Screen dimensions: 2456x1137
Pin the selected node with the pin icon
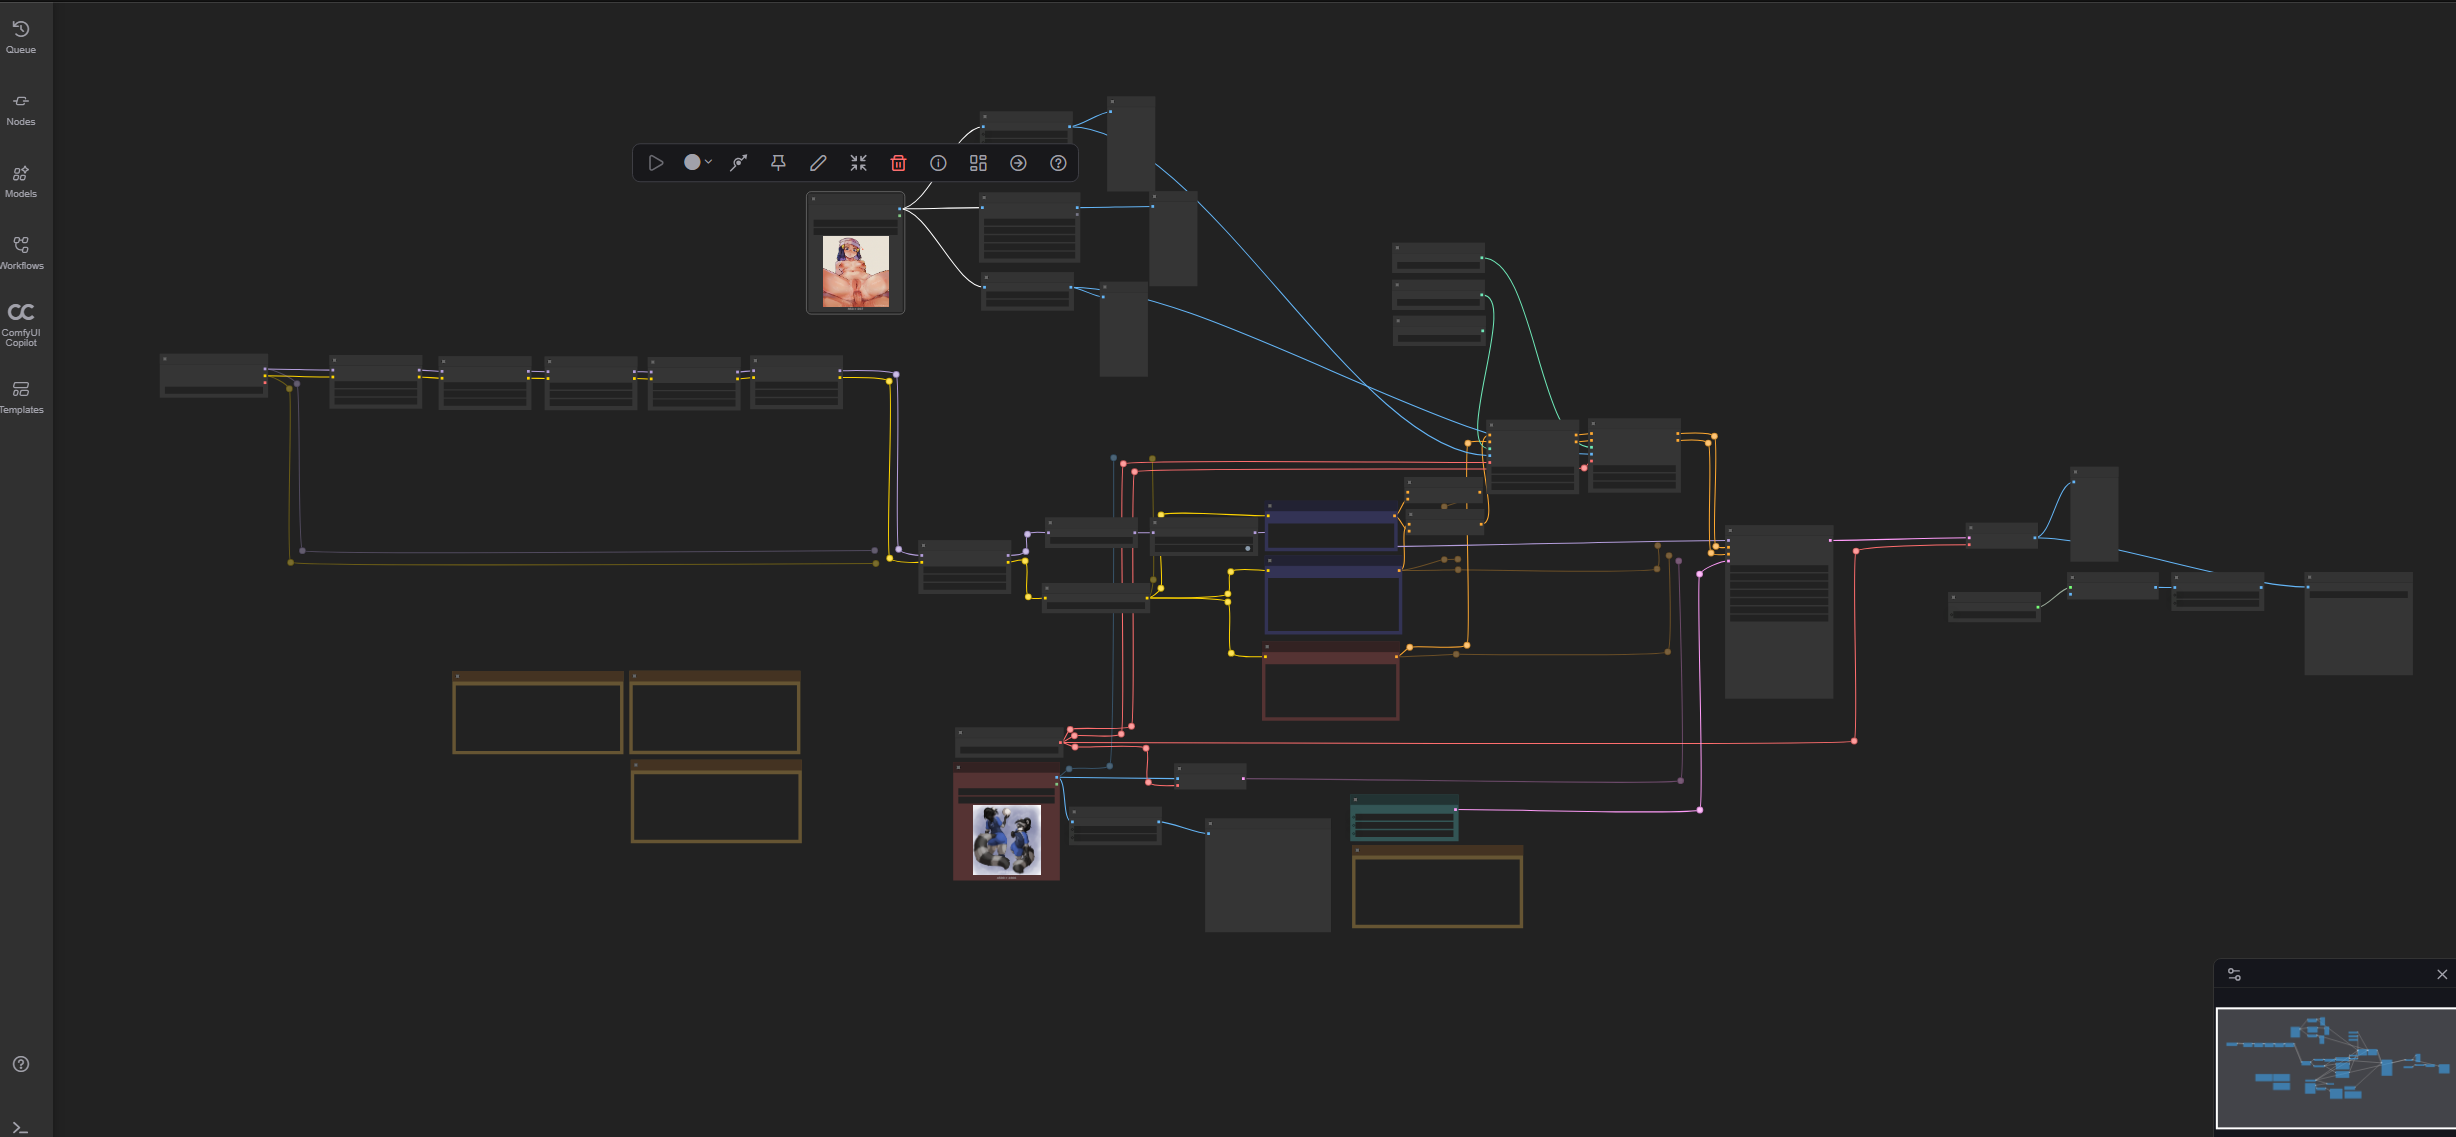coord(778,163)
